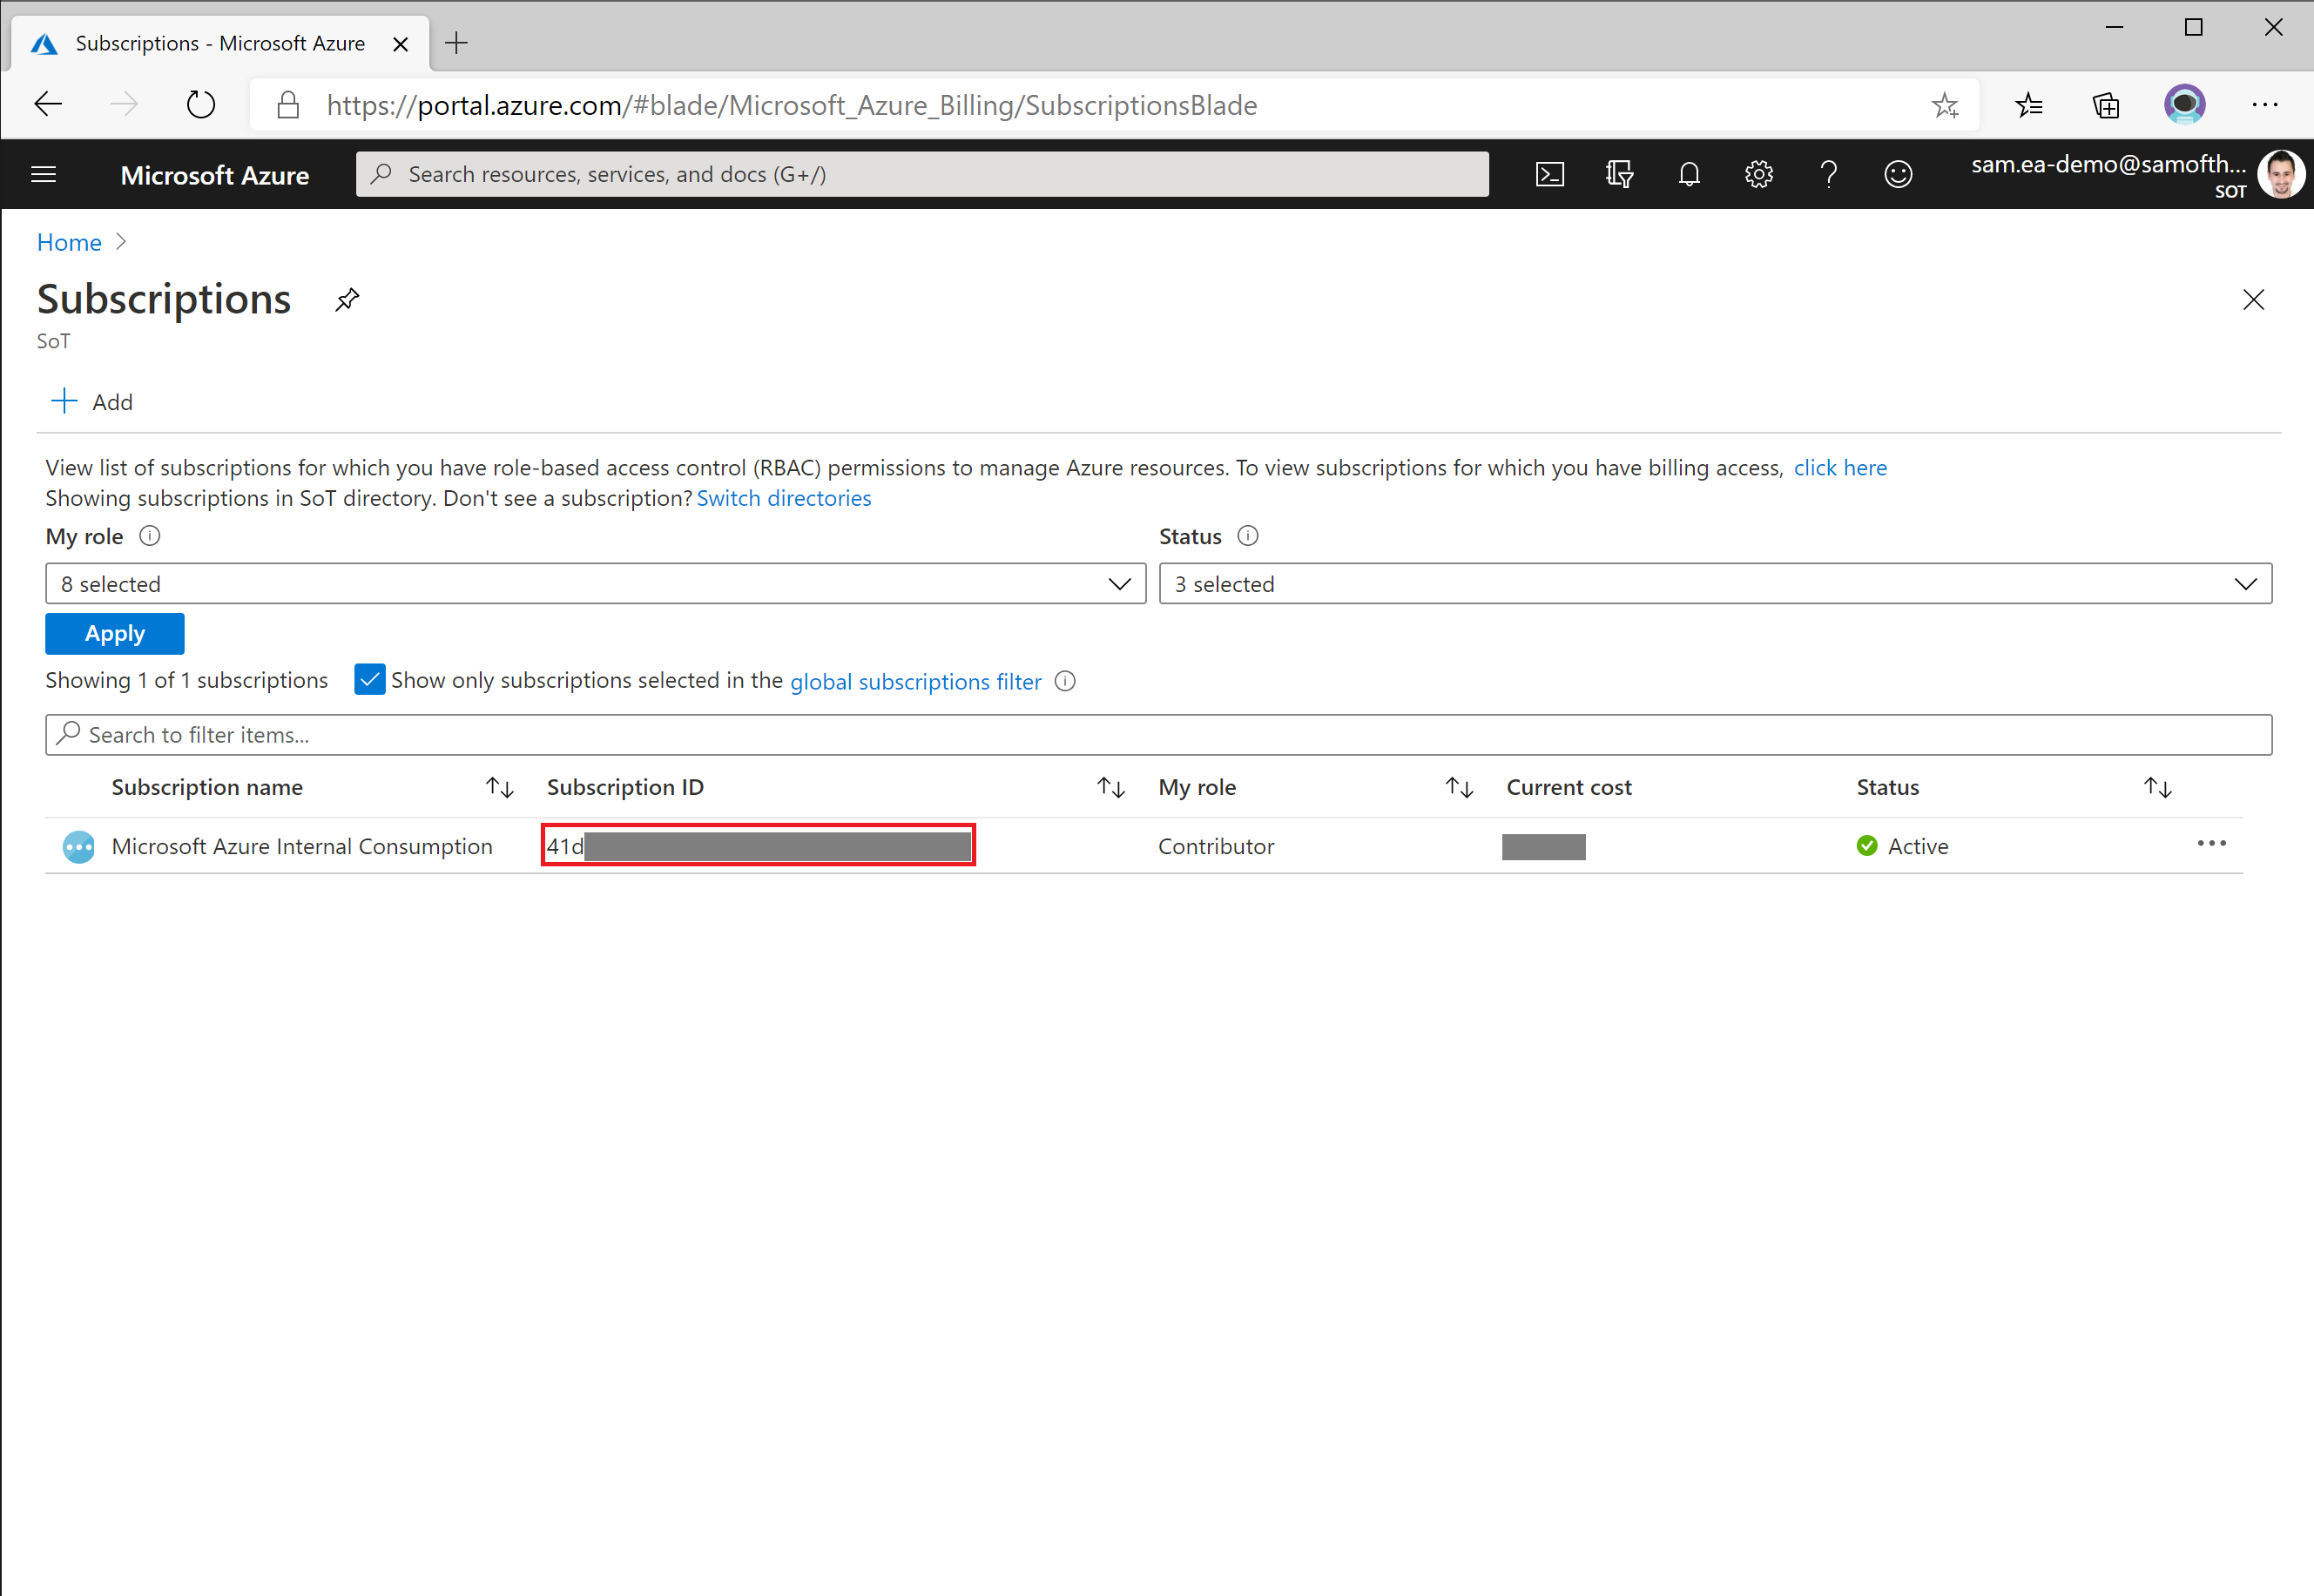The height and width of the screenshot is (1596, 2314).
Task: Open the global subscriptions filter link
Action: pos(915,681)
